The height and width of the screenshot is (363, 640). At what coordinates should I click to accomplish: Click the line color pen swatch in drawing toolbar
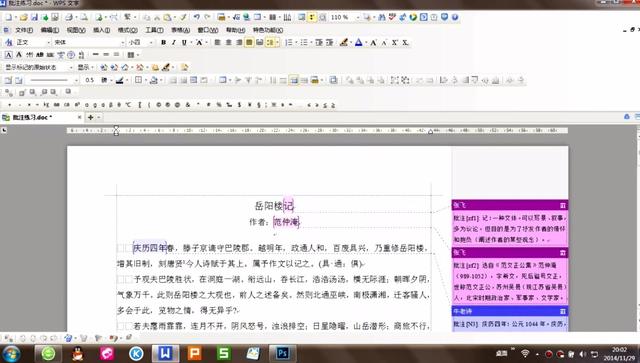pyautogui.click(x=119, y=80)
